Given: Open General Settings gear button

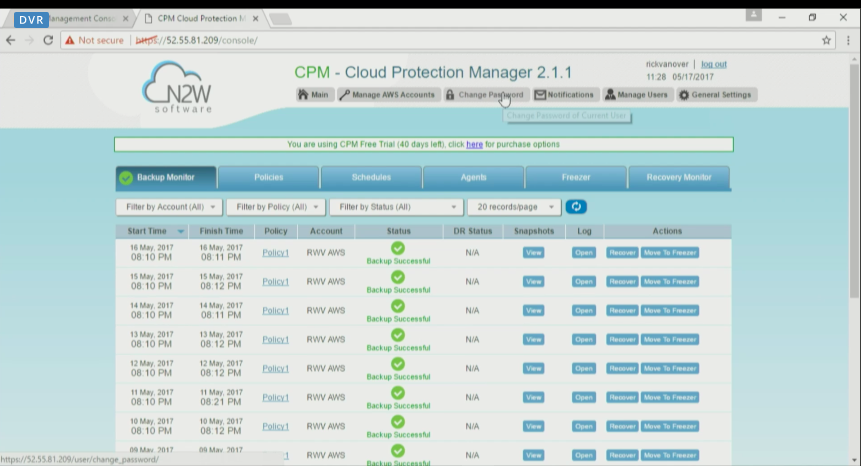Looking at the screenshot, I should 716,95.
